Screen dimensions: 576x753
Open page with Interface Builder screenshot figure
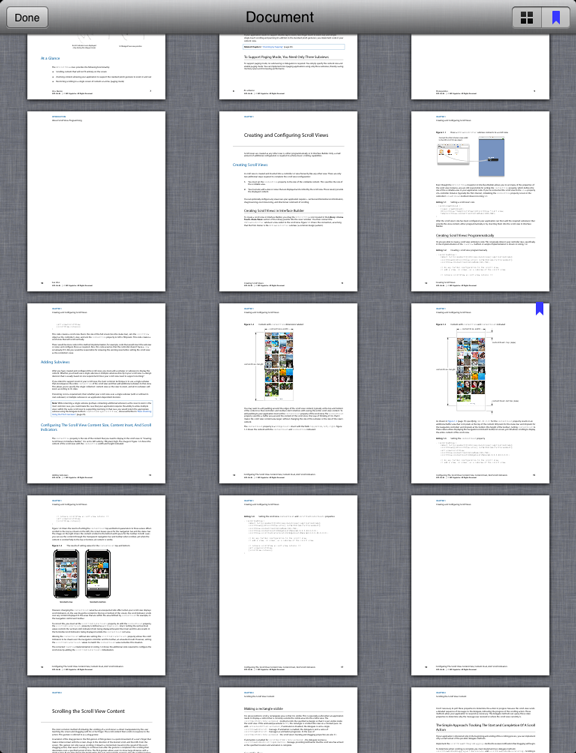[x=480, y=201]
